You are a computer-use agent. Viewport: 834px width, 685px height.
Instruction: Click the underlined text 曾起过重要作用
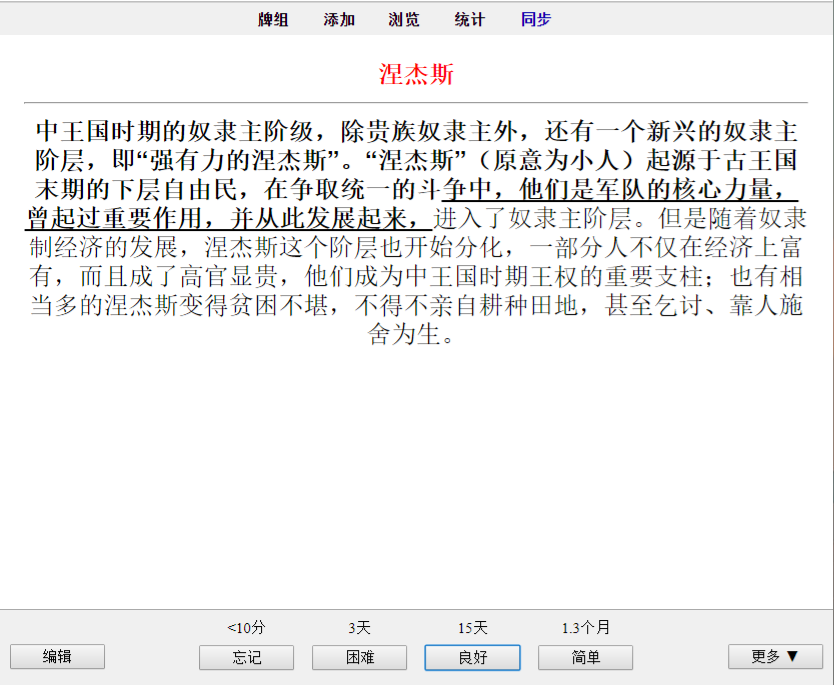pos(115,218)
